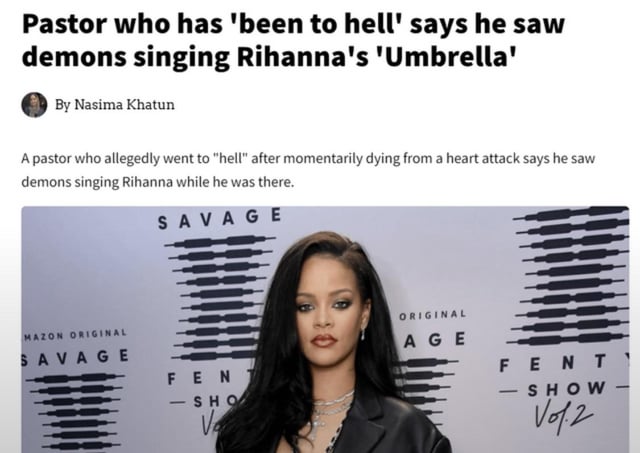Screen dimensions: 640x453
Task: Click the article headline about the pastor
Action: pyautogui.click(x=293, y=40)
